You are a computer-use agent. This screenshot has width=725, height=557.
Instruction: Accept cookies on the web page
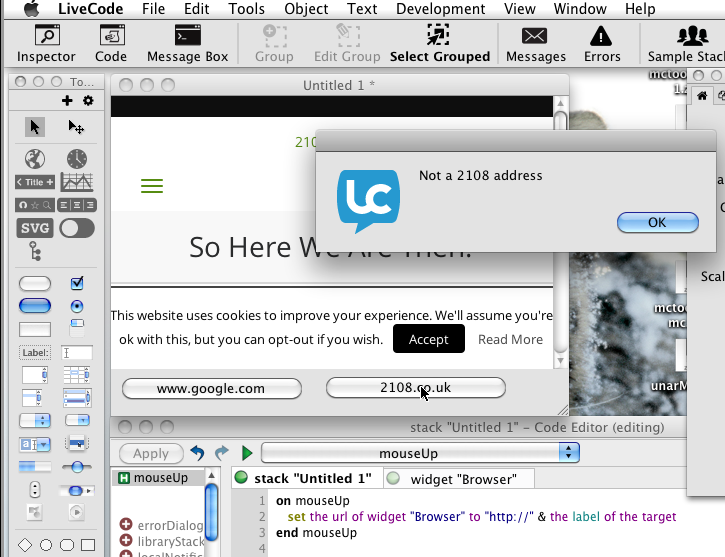pos(429,339)
